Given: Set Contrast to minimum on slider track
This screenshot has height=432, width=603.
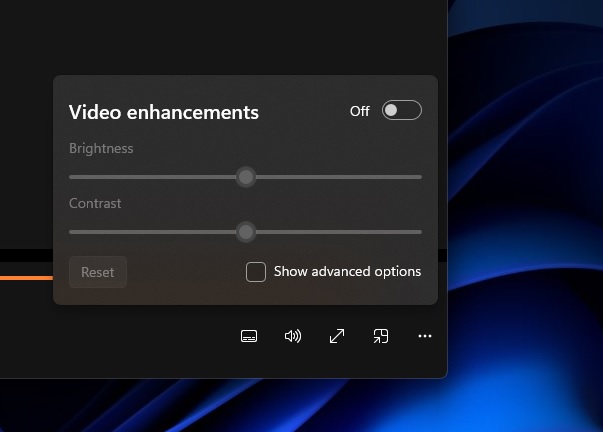Looking at the screenshot, I should [71, 232].
